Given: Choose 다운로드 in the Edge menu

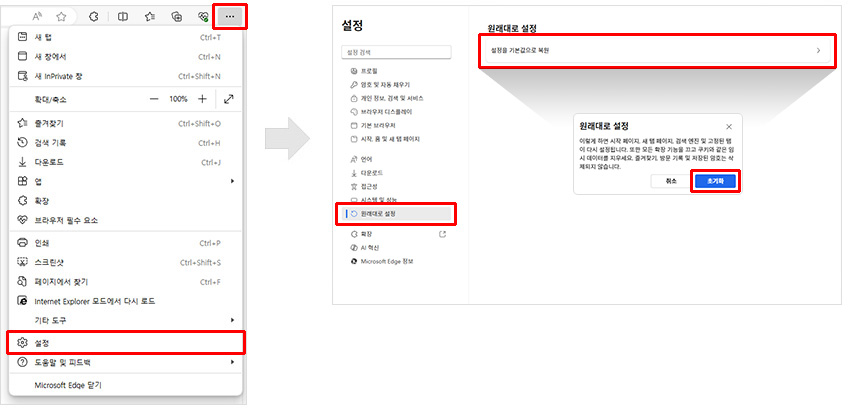Looking at the screenshot, I should click(x=125, y=162).
